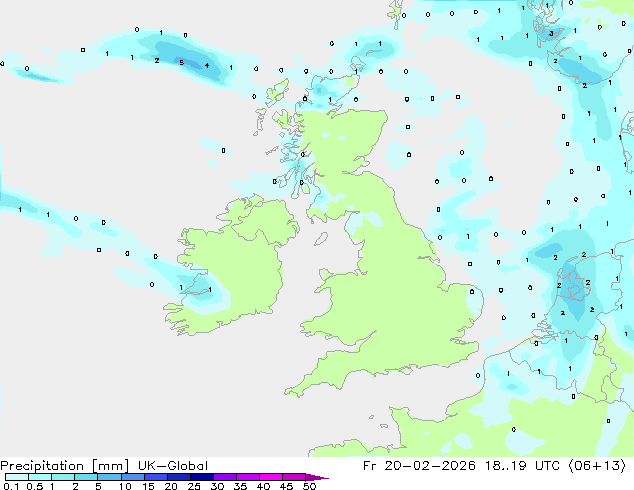This screenshot has width=634, height=490.
Task: Click the '0.5' legend scale label
Action: pyautogui.click(x=35, y=486)
